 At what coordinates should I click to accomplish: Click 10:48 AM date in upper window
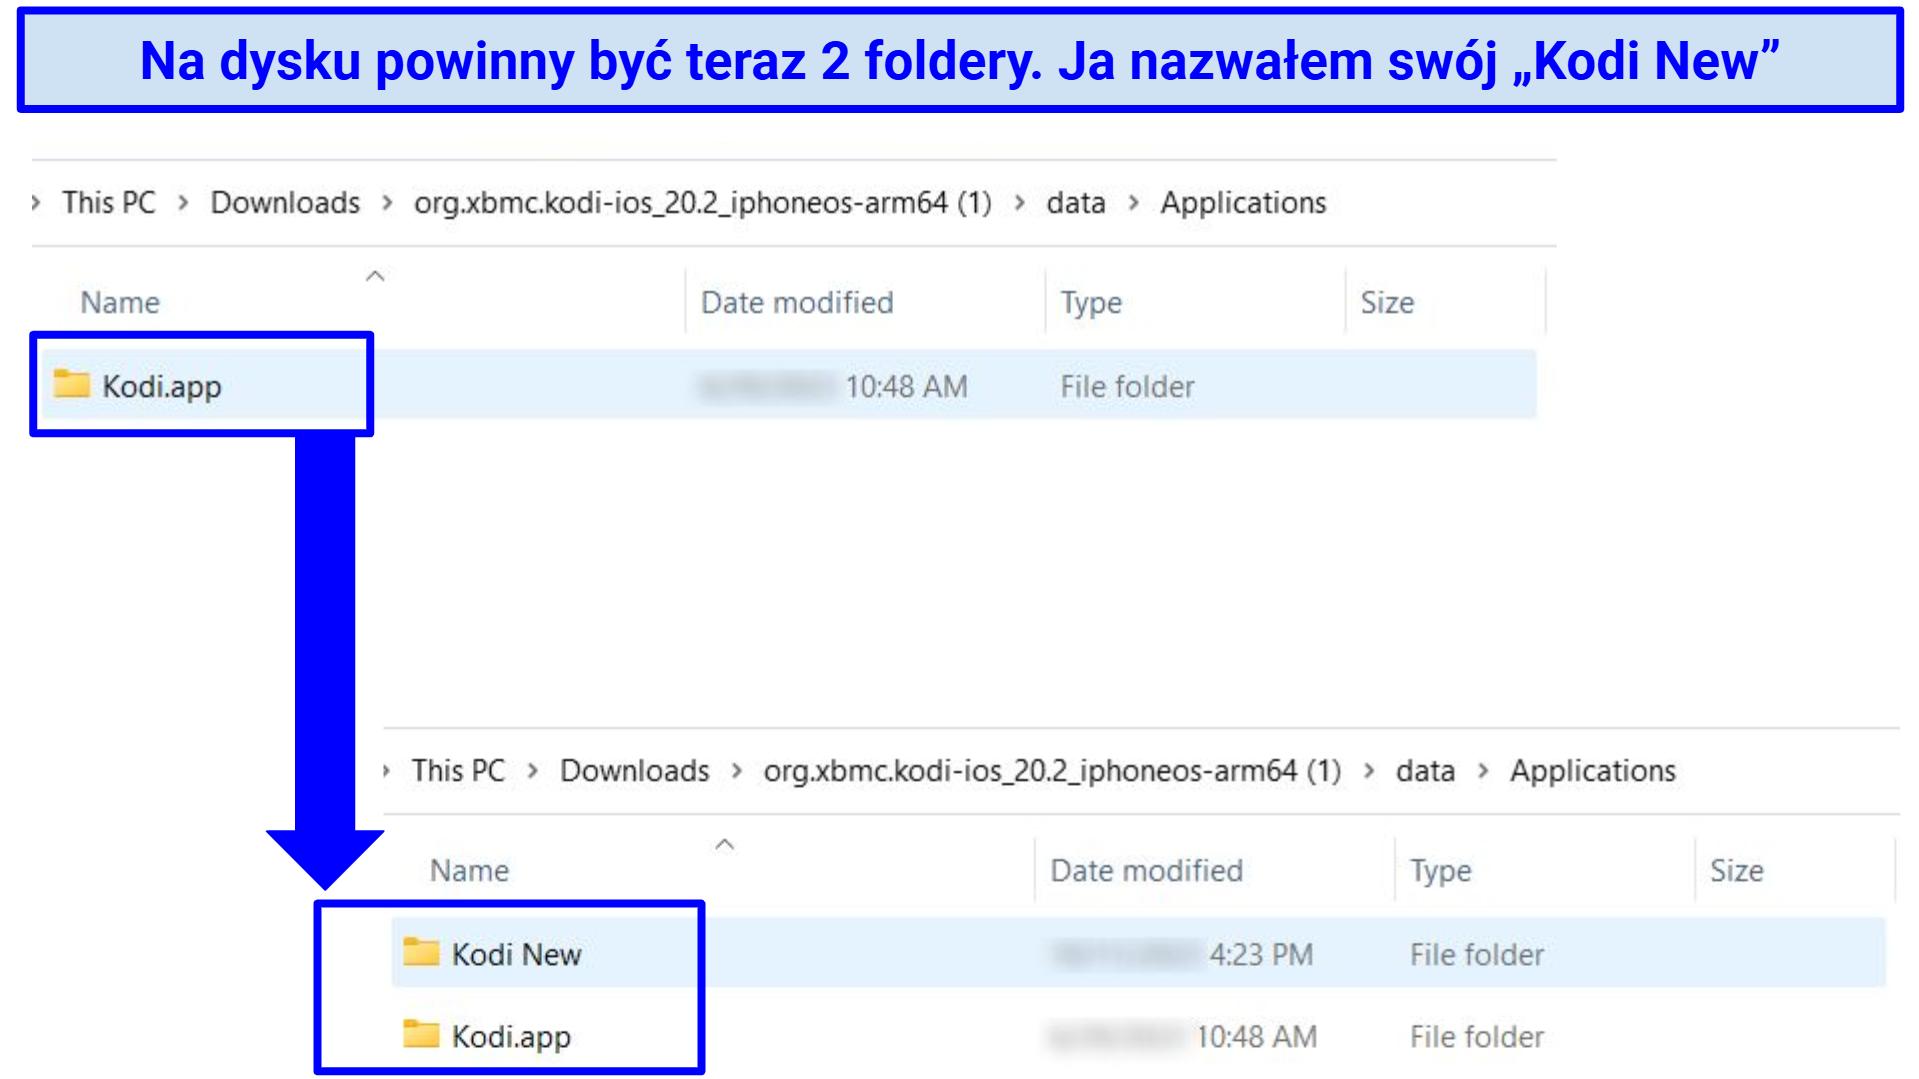pos(906,387)
